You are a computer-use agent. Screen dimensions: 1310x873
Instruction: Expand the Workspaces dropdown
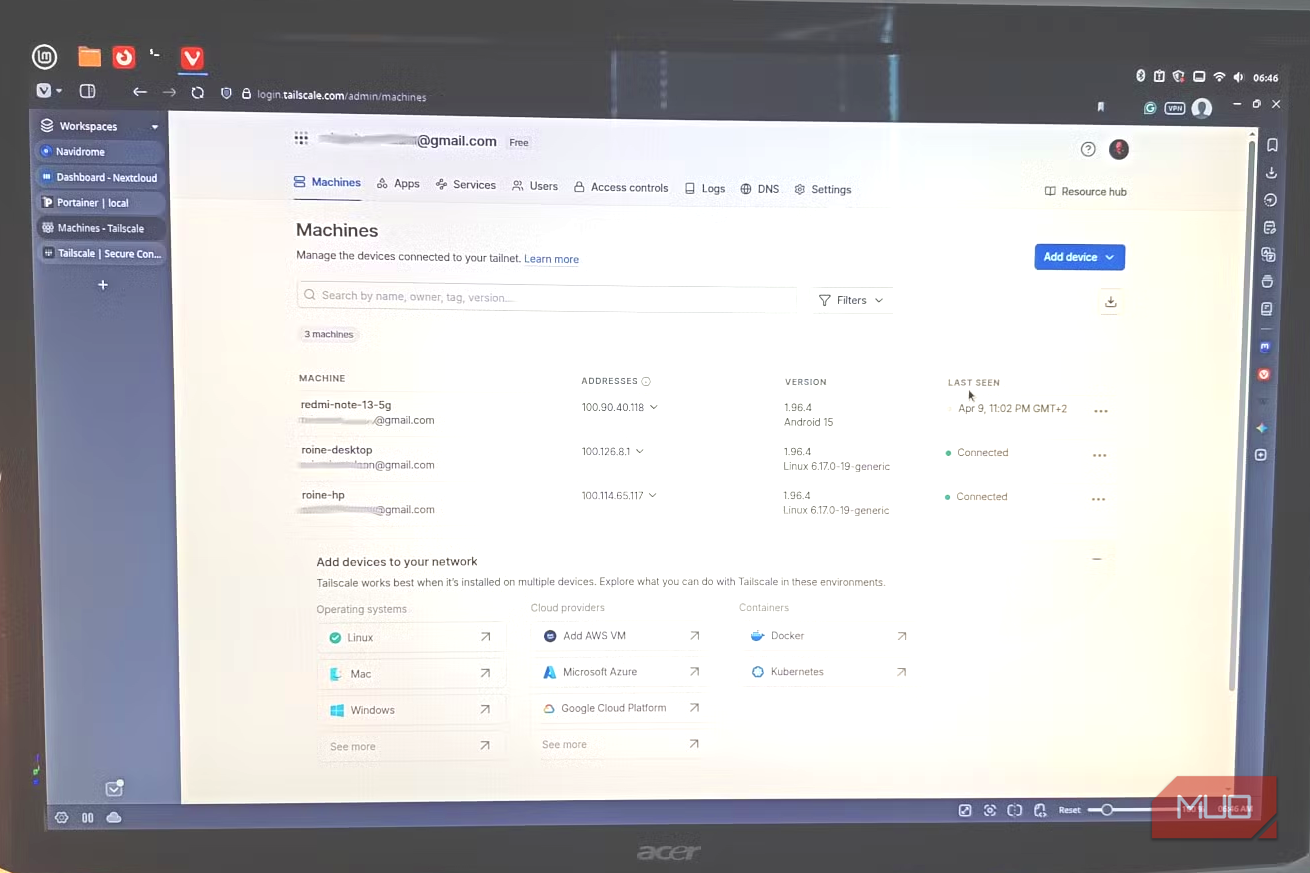pyautogui.click(x=99, y=126)
